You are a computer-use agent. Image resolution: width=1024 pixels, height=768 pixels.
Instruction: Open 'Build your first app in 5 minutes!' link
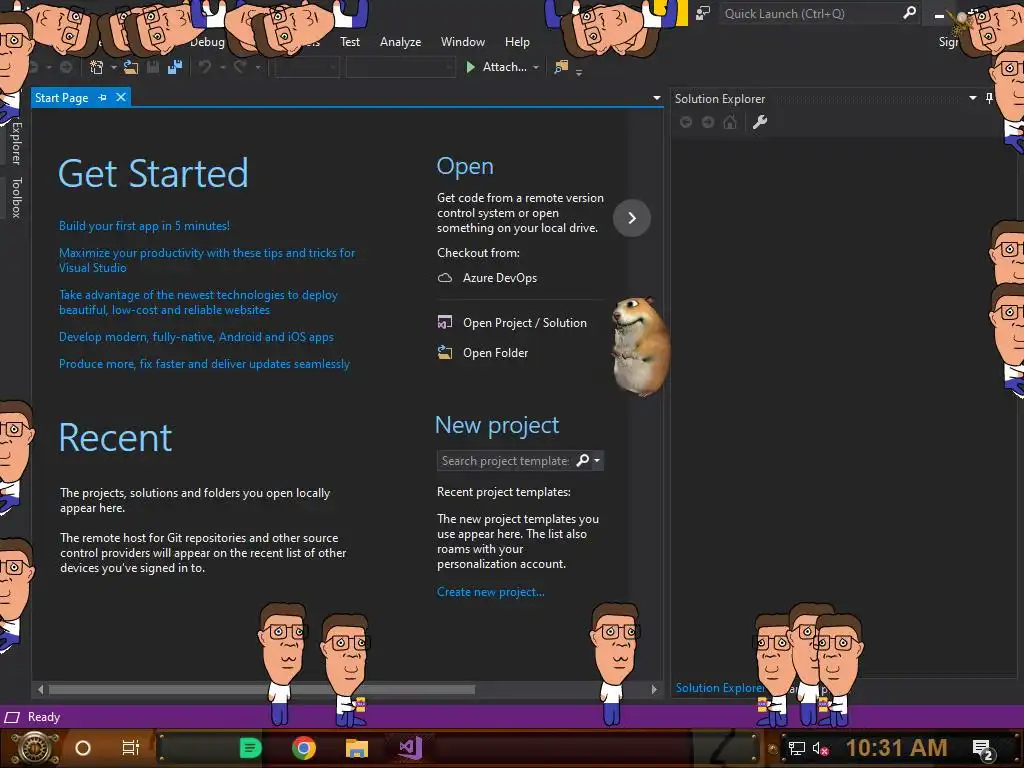(144, 226)
